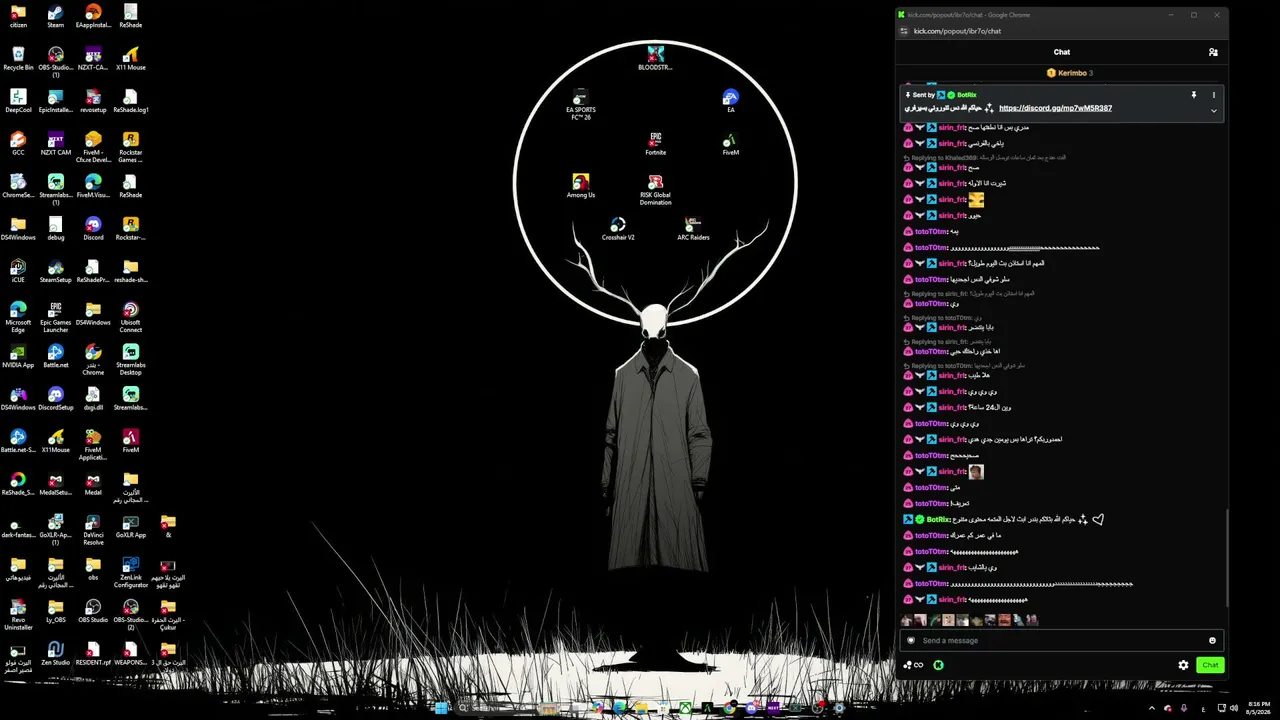Screen dimensions: 1280x720
Task: Select the dxgi.dll file
Action: coord(93,399)
